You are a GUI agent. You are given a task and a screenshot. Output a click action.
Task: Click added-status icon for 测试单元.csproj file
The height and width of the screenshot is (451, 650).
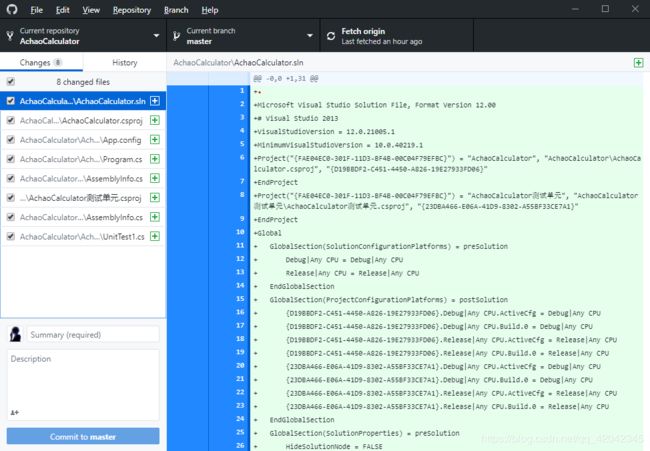point(155,198)
